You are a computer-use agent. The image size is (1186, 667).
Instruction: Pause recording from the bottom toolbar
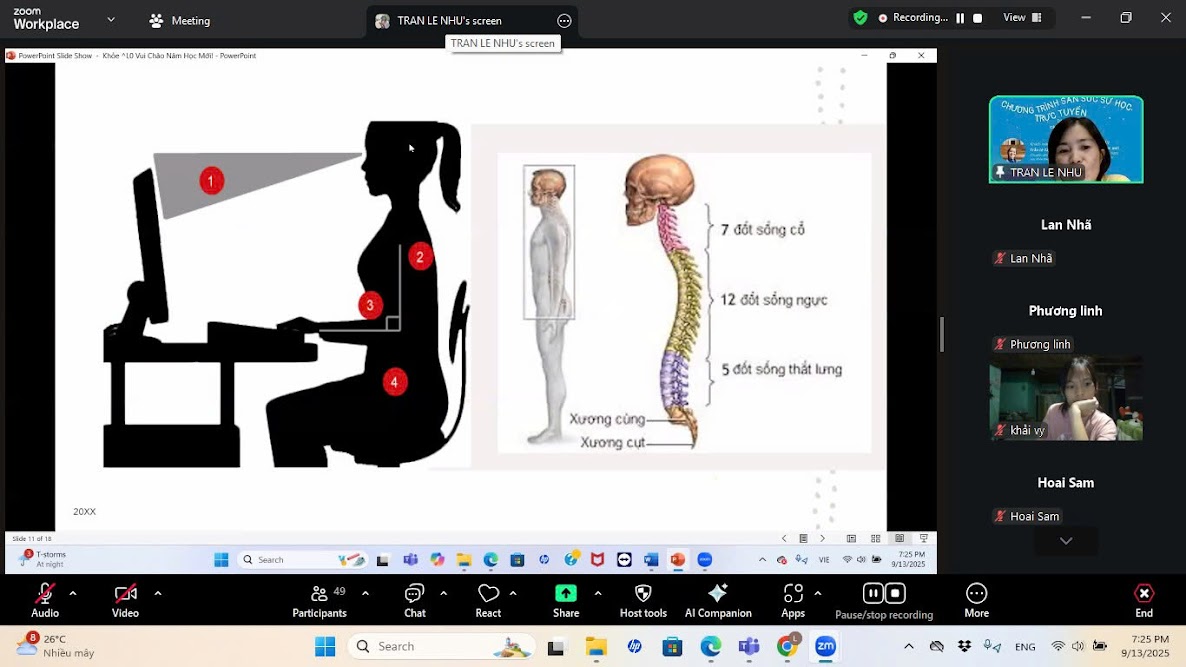[873, 593]
